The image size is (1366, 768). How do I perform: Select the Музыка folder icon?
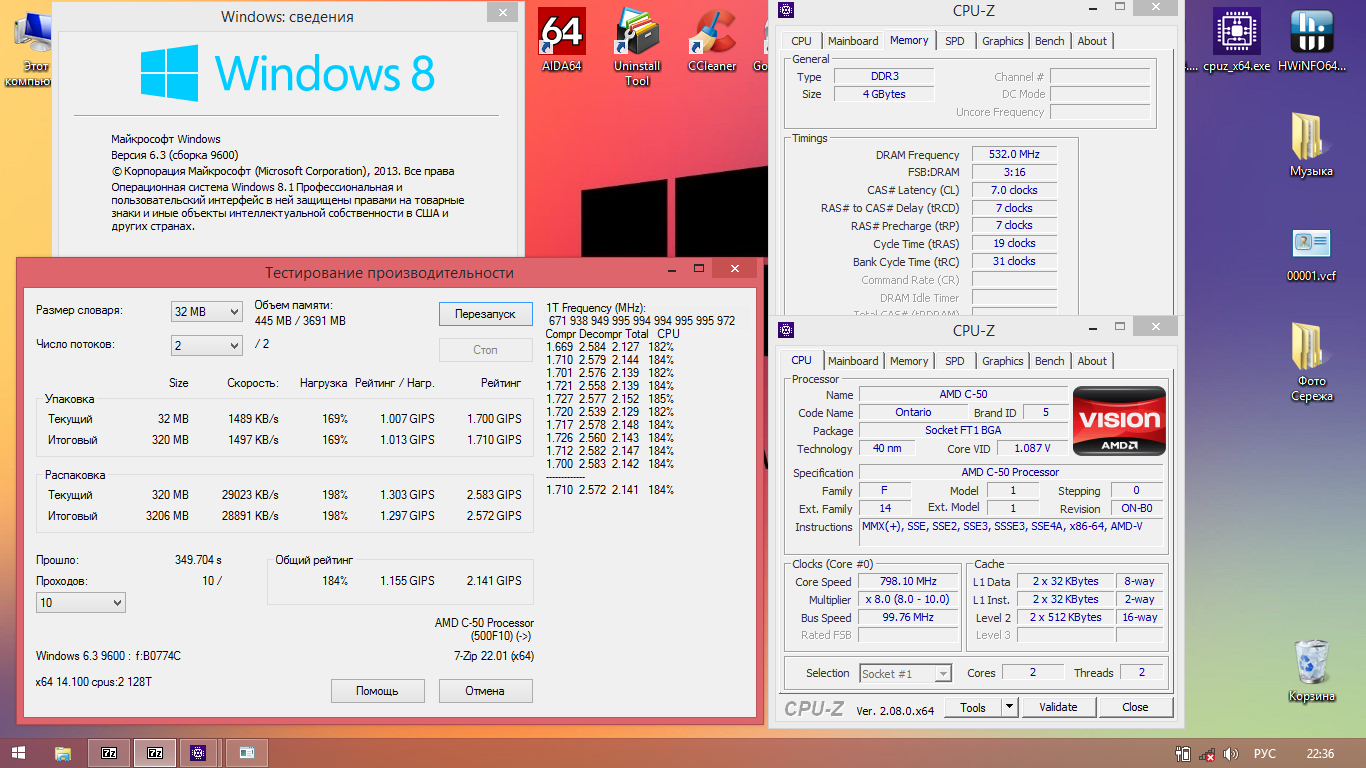(x=1311, y=145)
